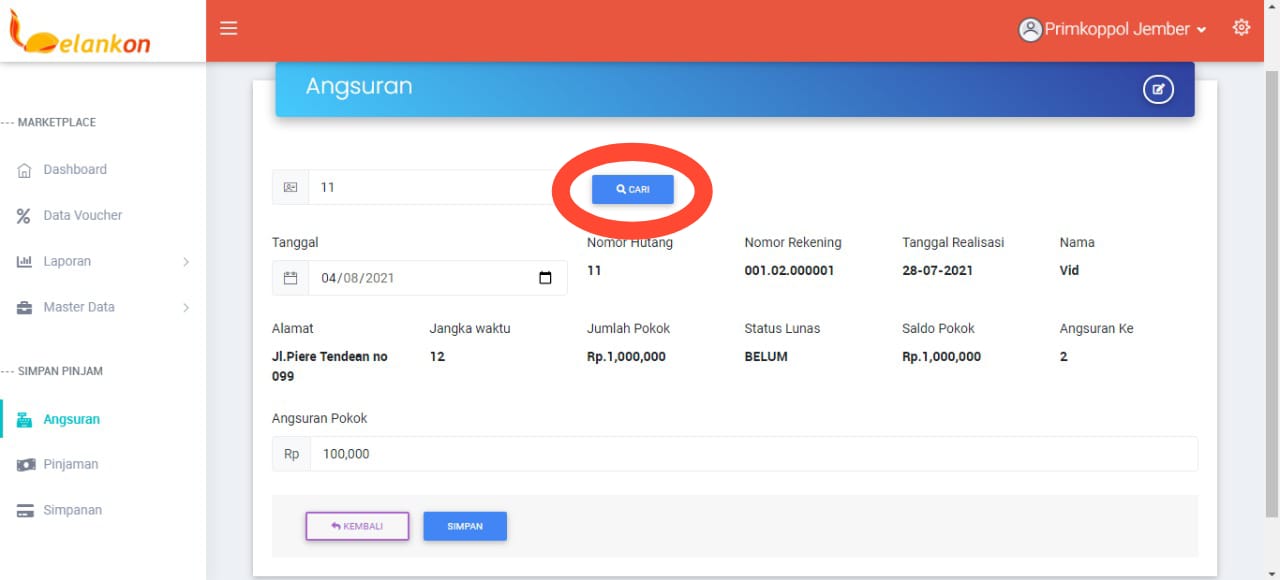Click the Dashboard home icon
1280x580 pixels.
tap(25, 170)
